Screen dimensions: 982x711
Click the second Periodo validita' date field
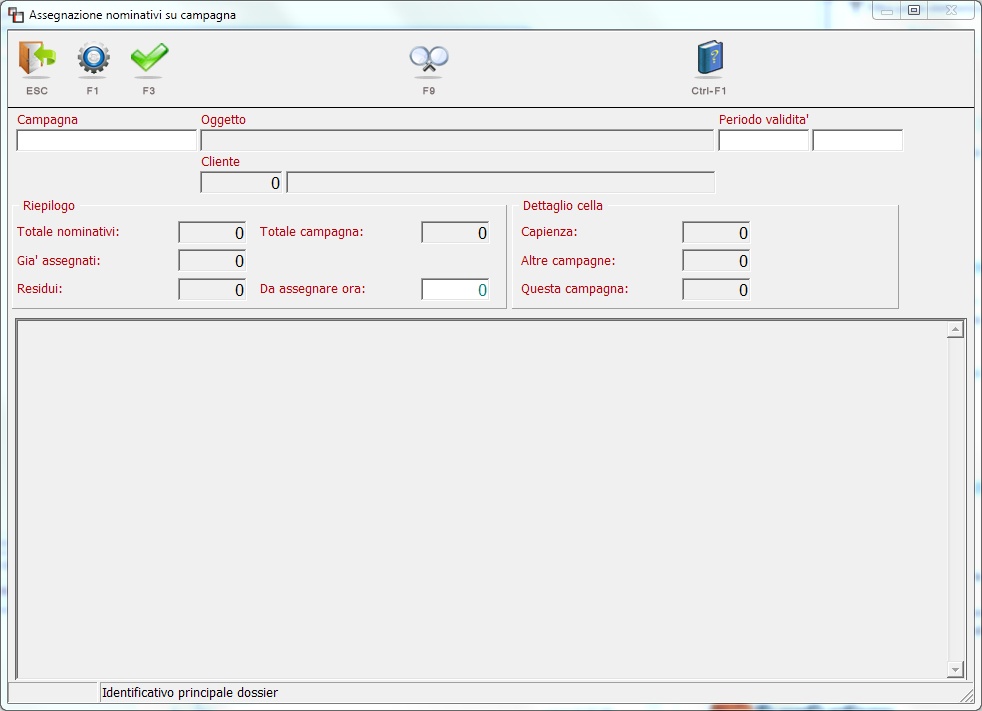click(x=857, y=140)
